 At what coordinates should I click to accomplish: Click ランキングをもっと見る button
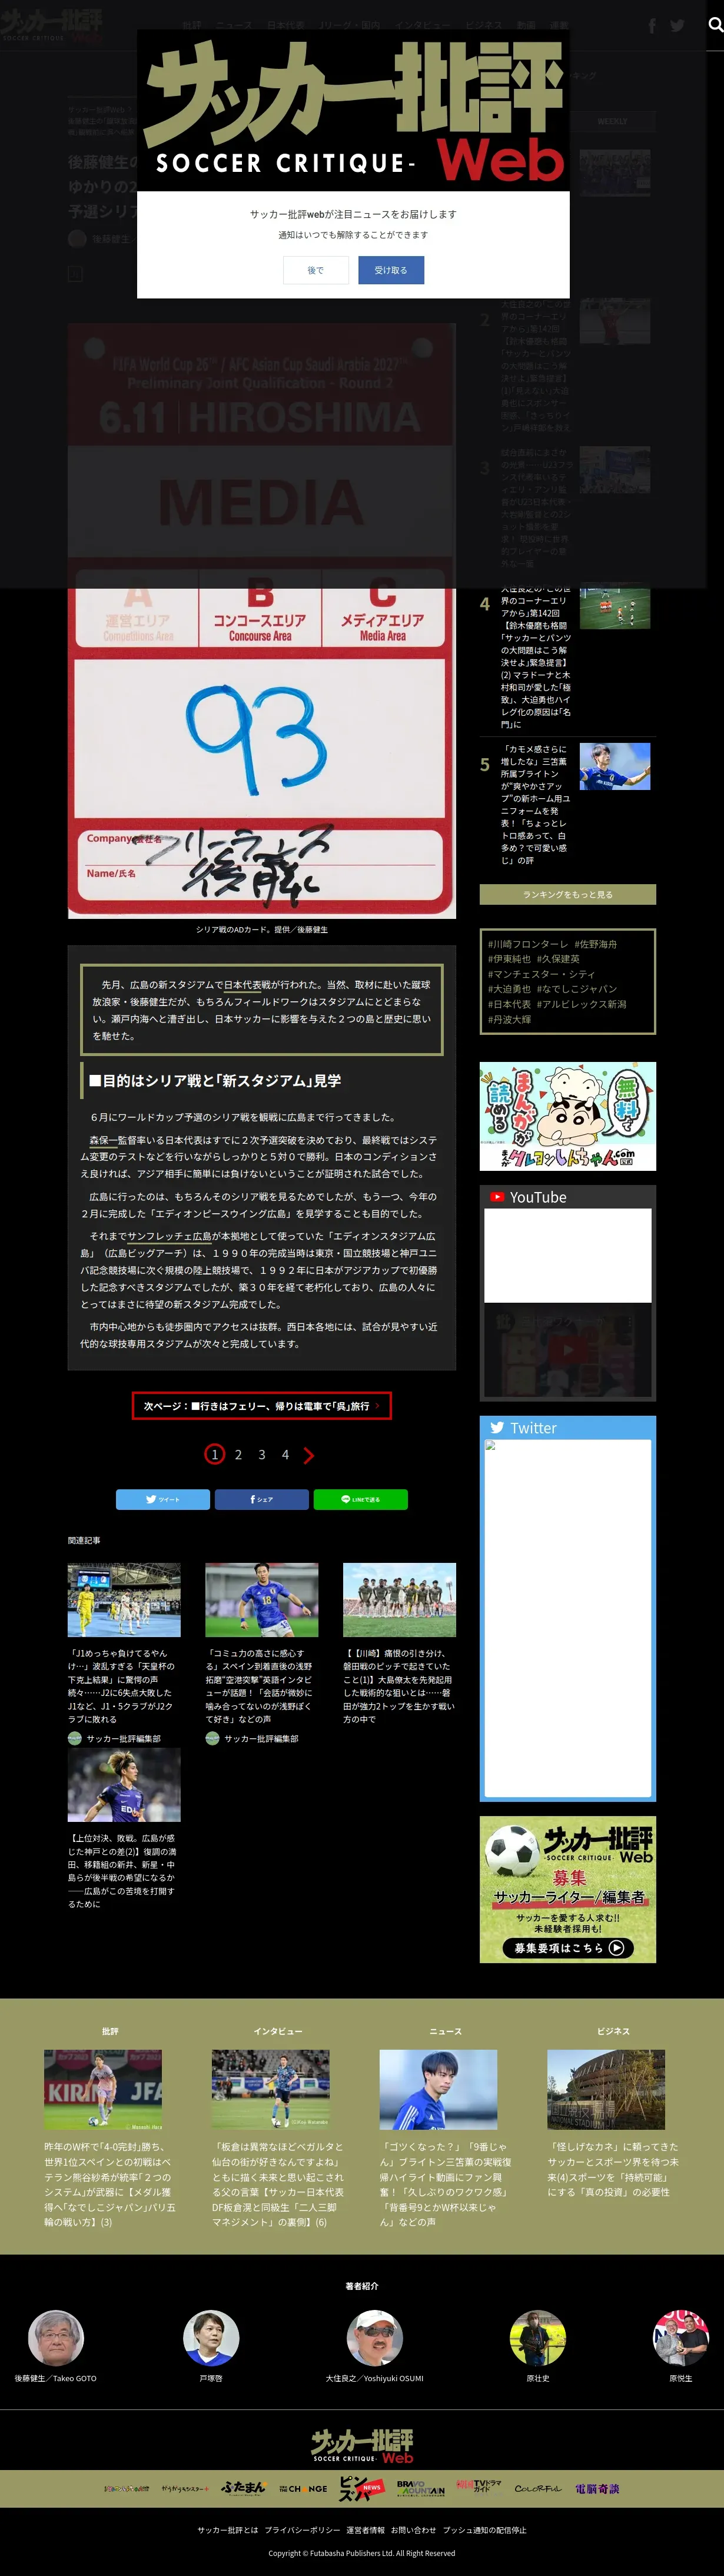pos(567,895)
